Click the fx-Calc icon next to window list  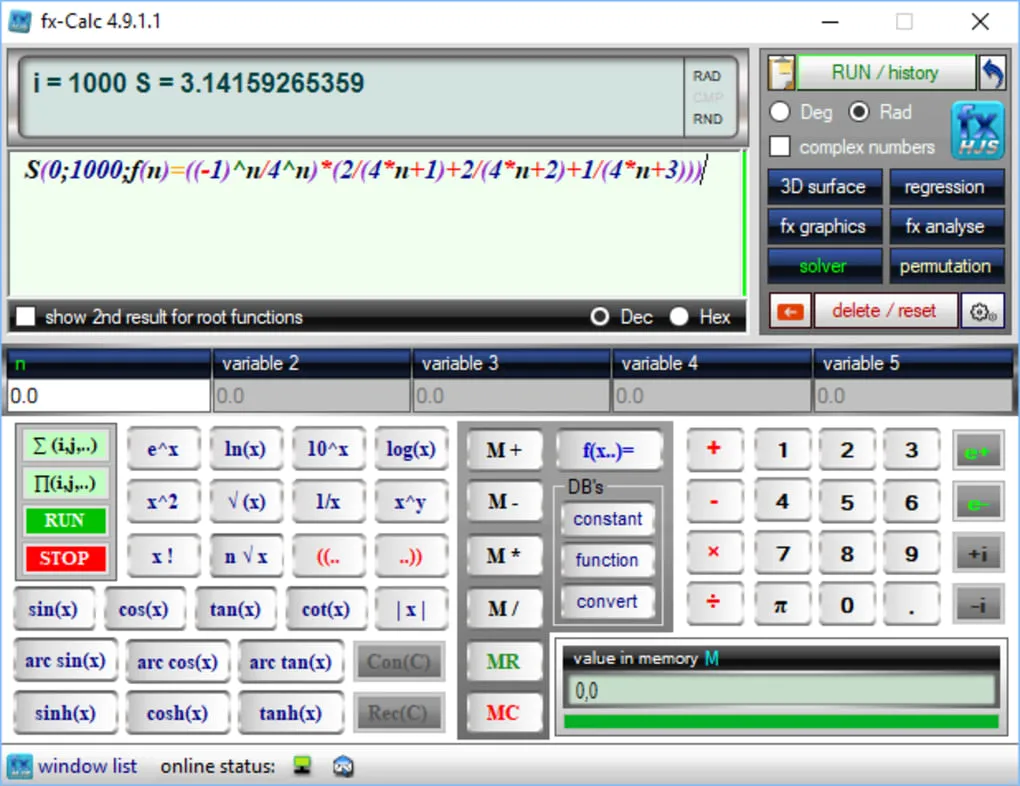pos(20,765)
